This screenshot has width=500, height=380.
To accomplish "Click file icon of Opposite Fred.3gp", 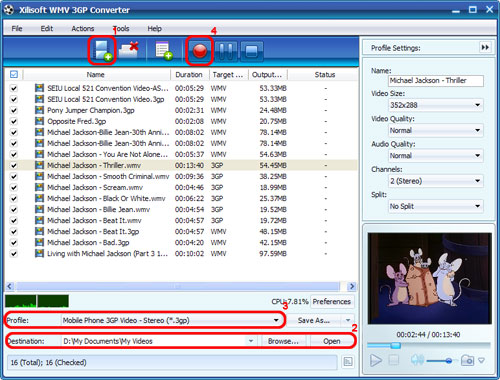I will [39, 121].
